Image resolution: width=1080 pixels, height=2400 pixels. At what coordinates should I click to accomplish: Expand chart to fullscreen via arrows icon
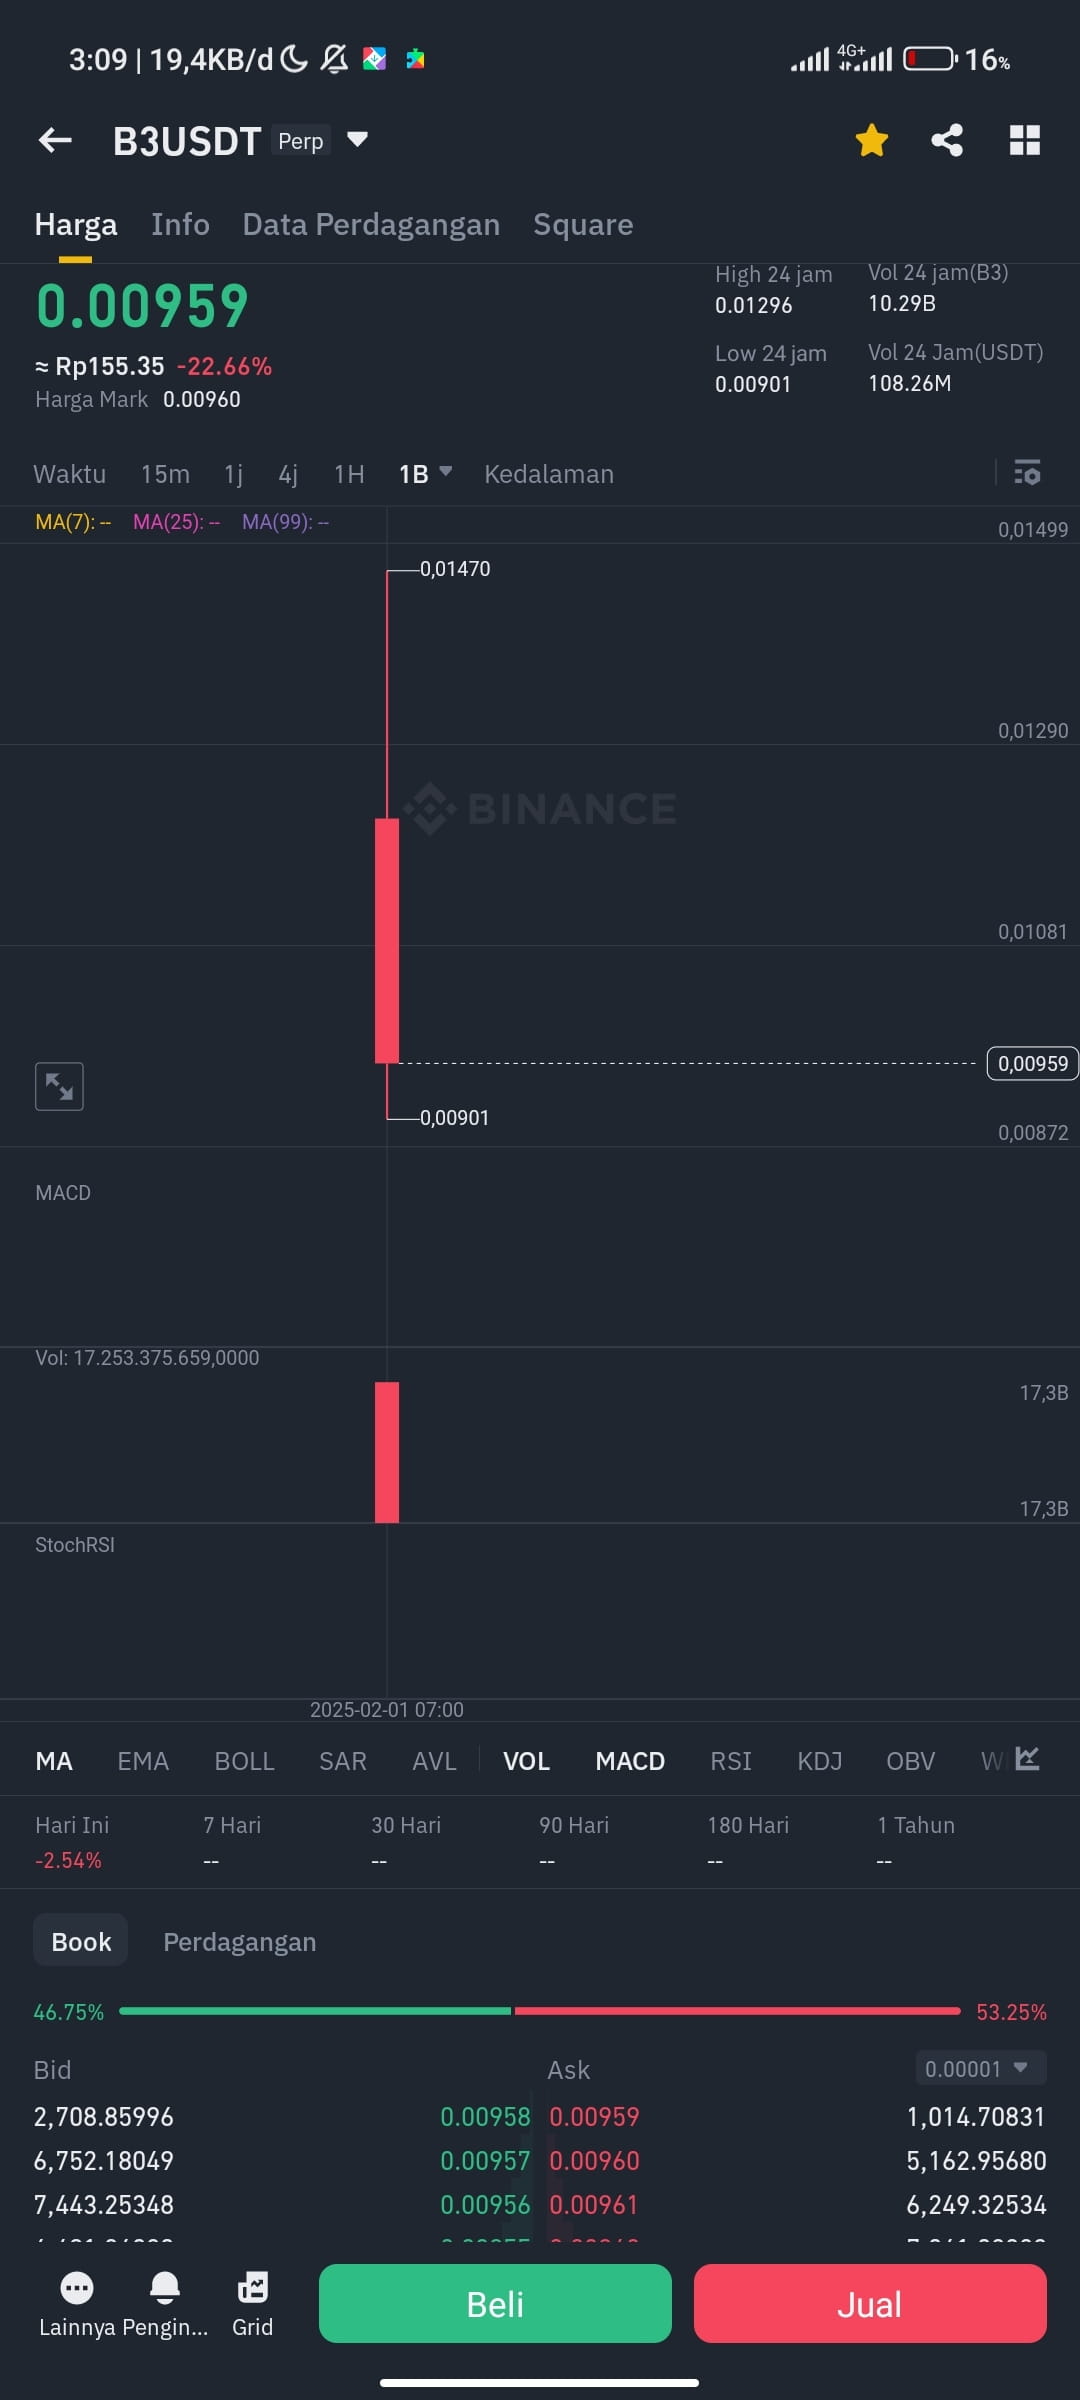coord(59,1086)
